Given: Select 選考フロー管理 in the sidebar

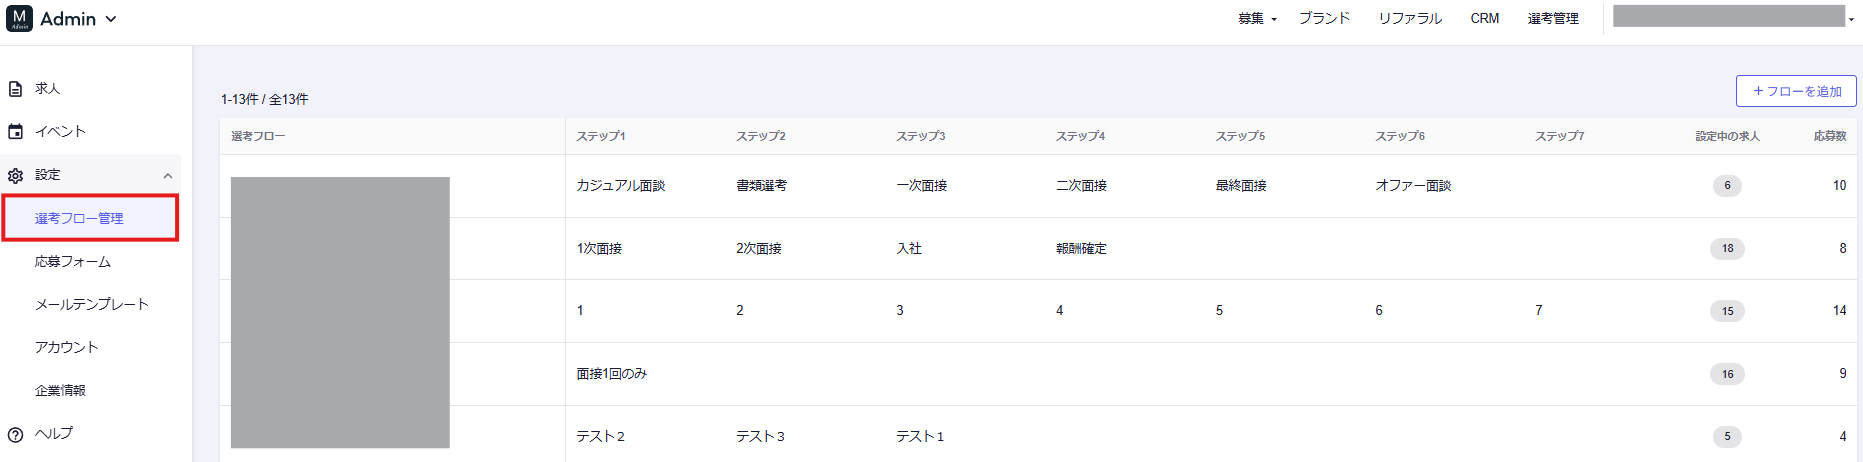Looking at the screenshot, I should (x=79, y=218).
